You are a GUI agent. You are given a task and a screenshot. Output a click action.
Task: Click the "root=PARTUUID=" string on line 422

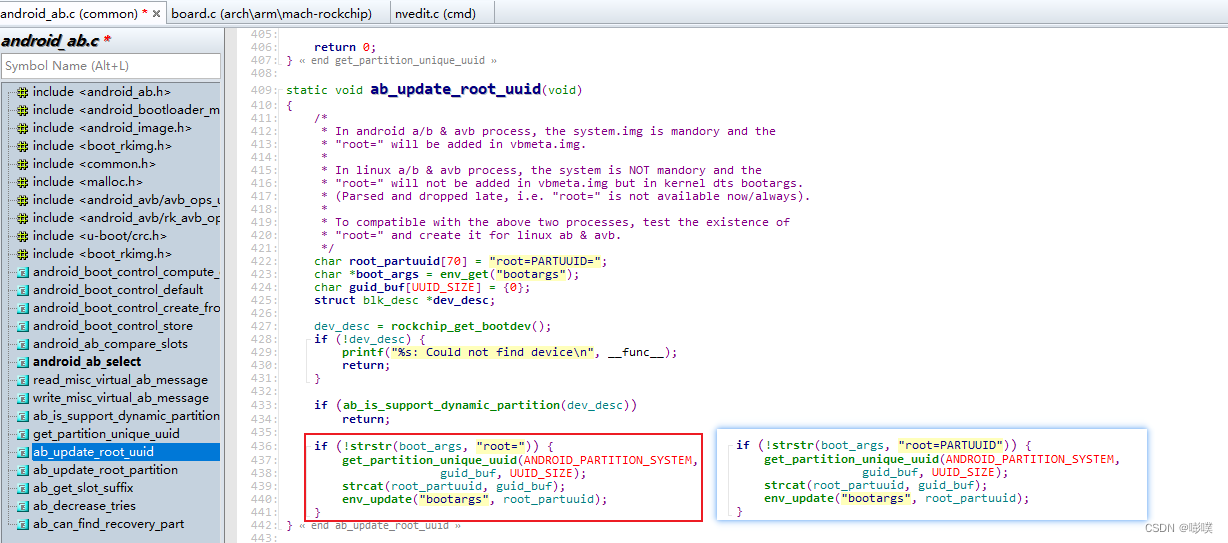click(548, 261)
